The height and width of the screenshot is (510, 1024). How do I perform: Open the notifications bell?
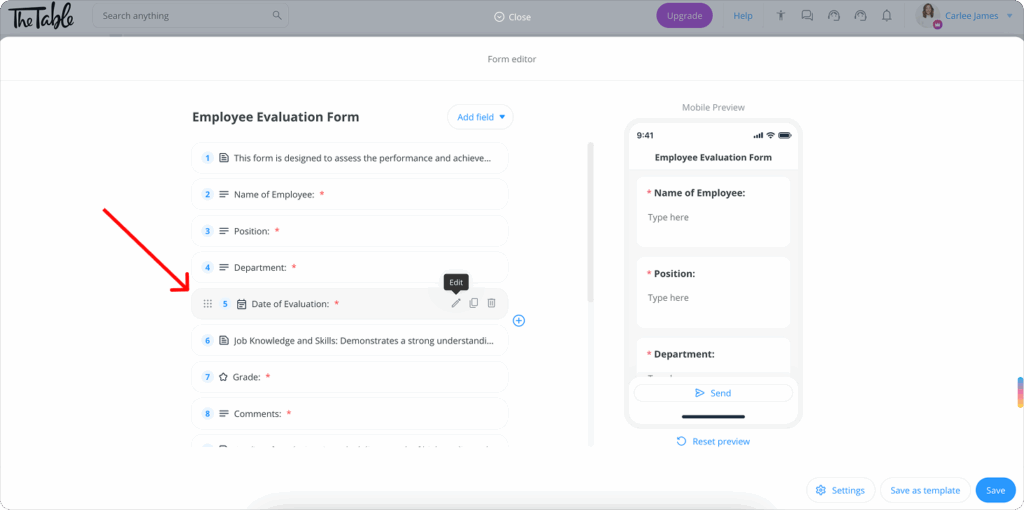(x=886, y=16)
